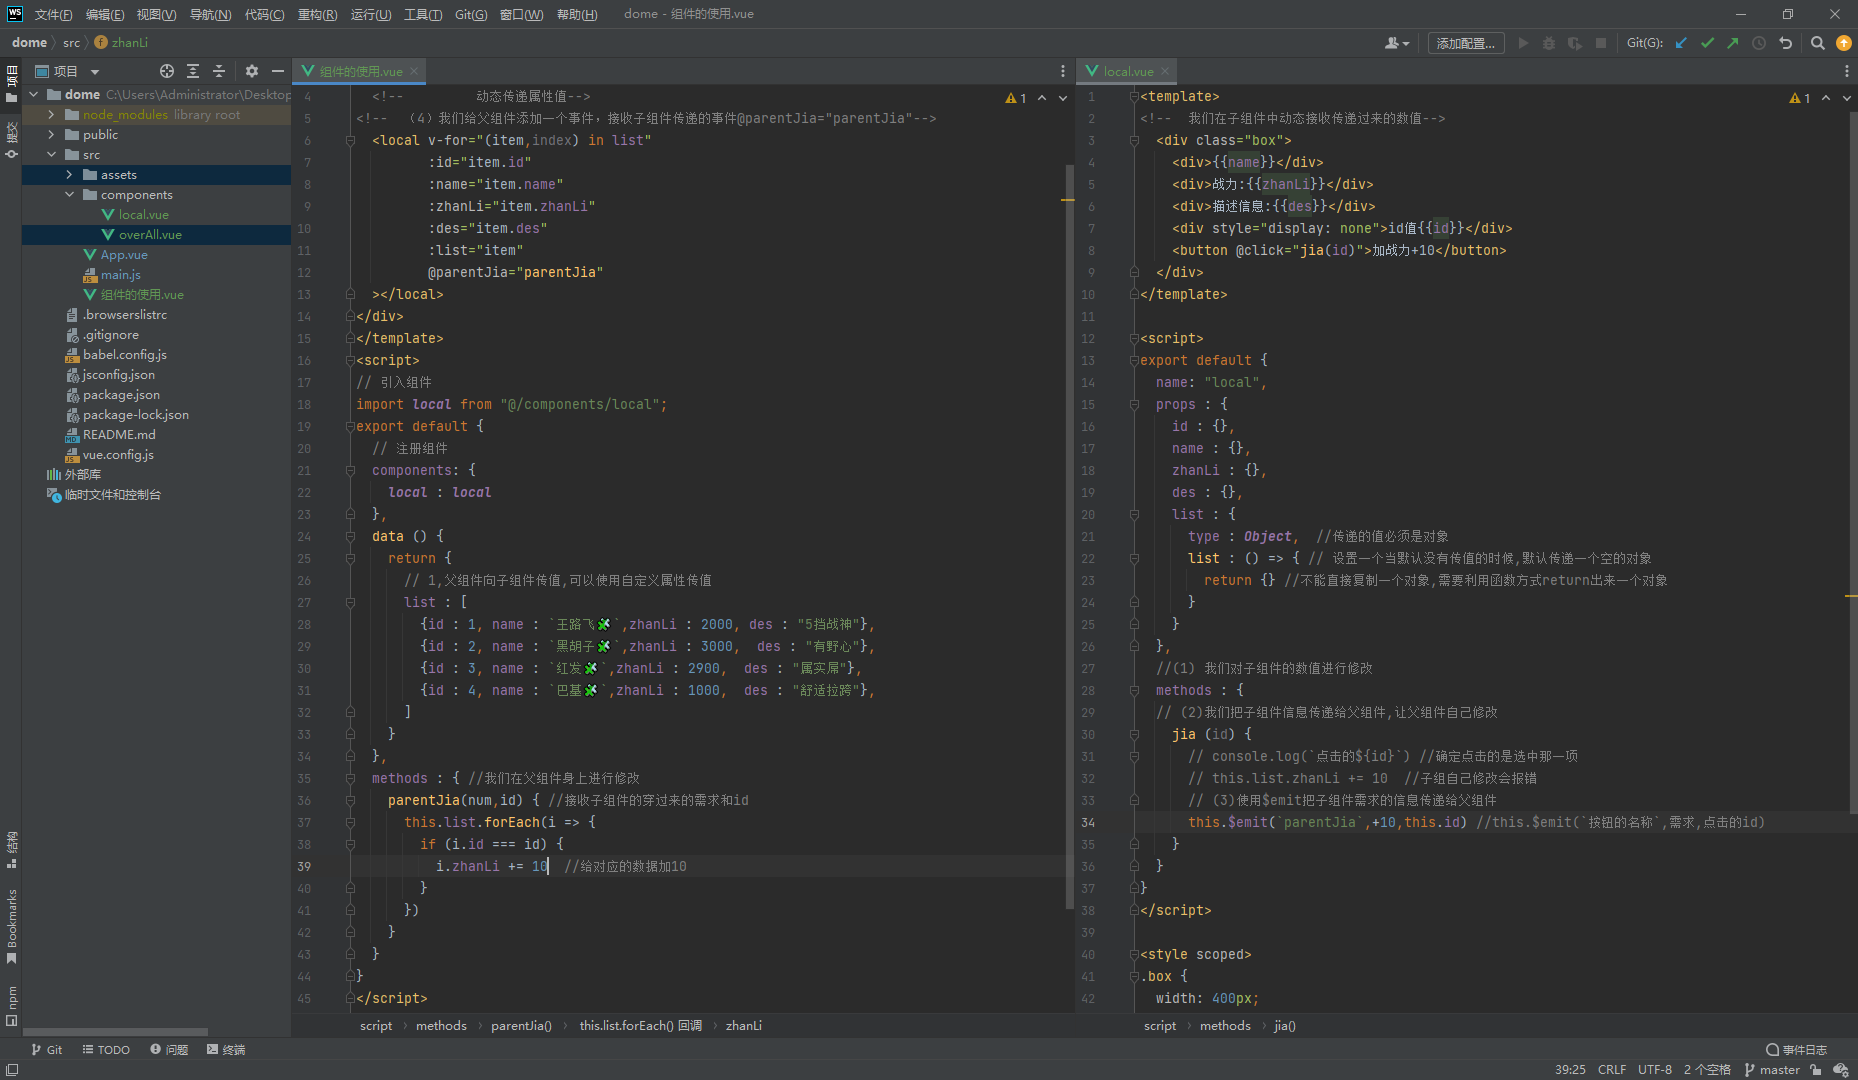Toggle the TODO tool window
The width and height of the screenshot is (1858, 1080).
tap(106, 1049)
